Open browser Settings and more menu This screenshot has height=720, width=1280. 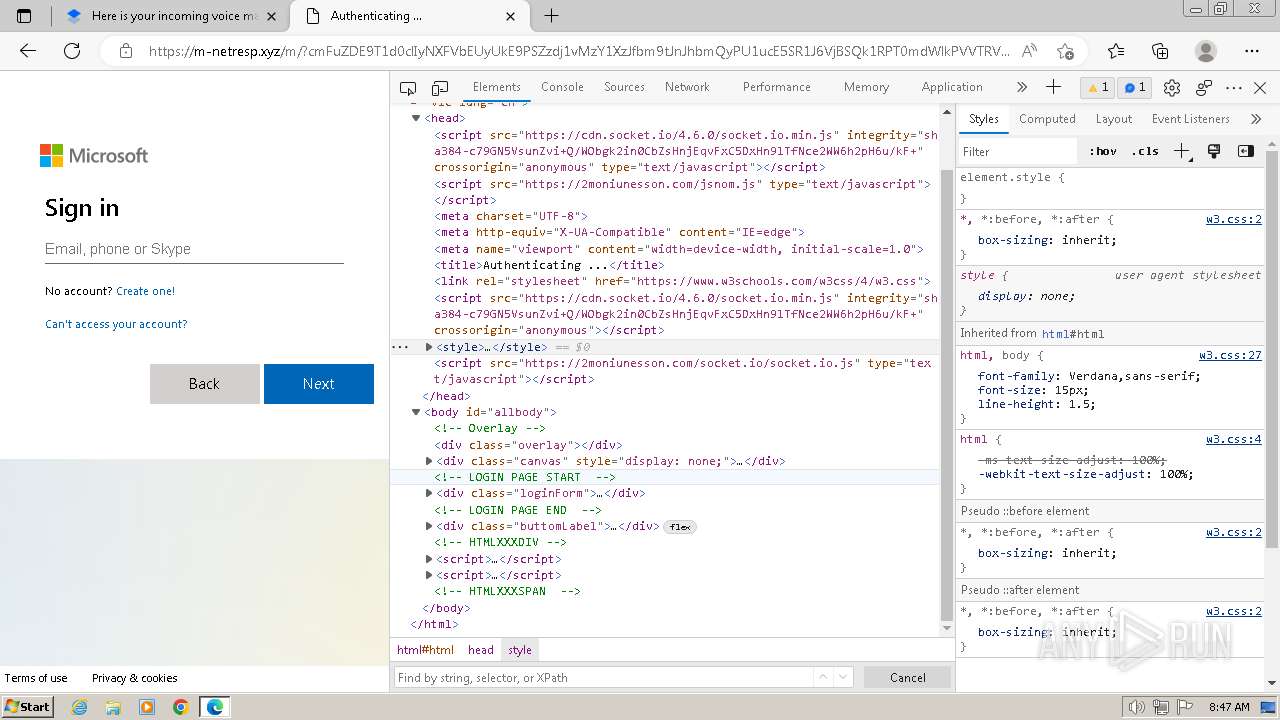coord(1252,51)
